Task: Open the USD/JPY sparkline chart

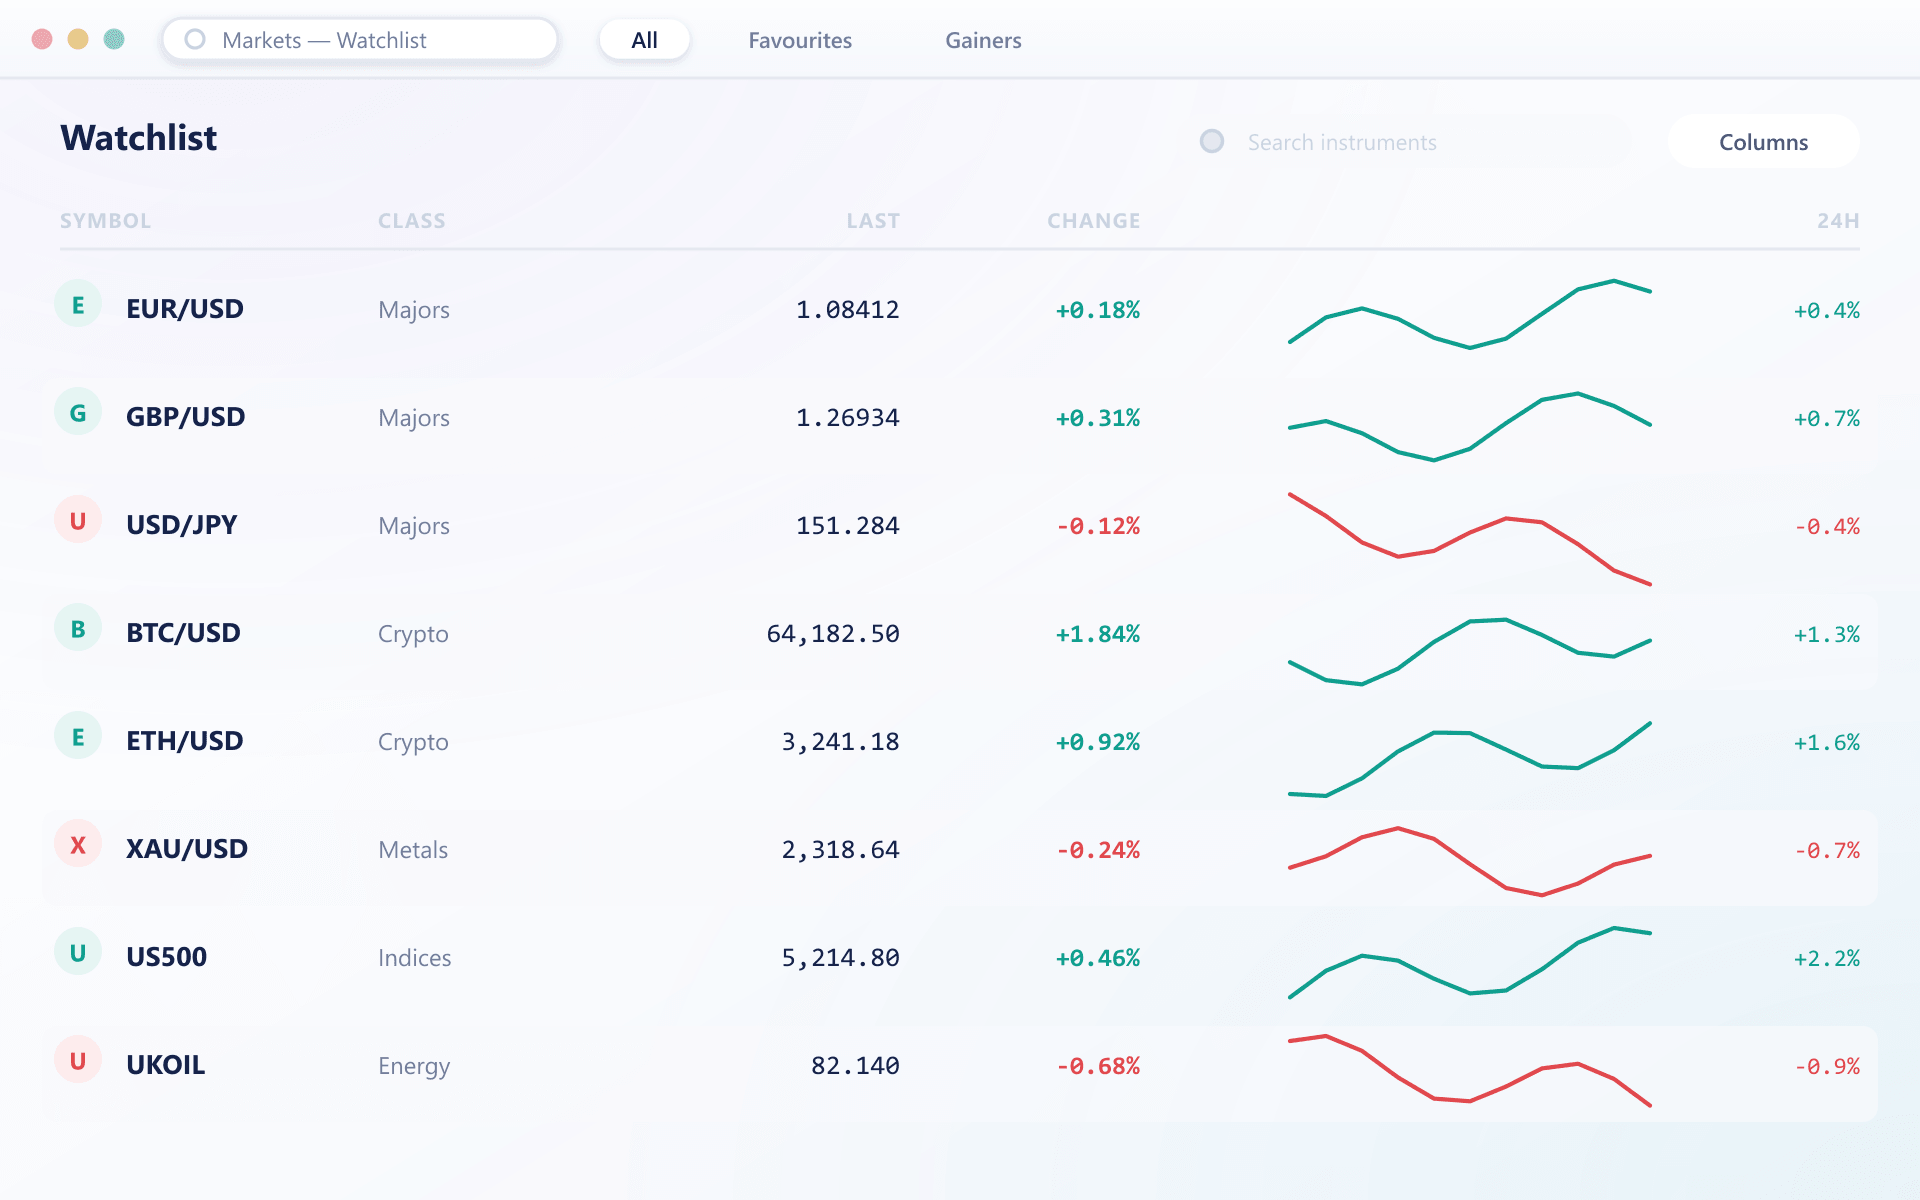Action: (x=1470, y=539)
